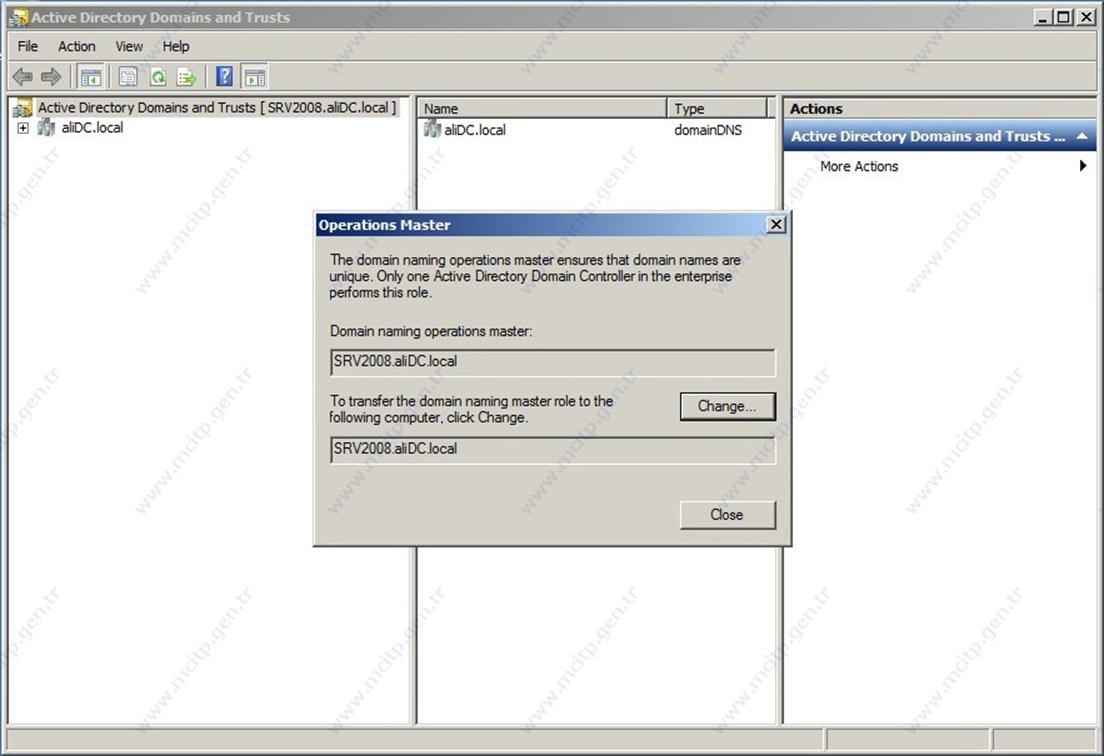Click the Change... button
1104x756 pixels.
(727, 406)
